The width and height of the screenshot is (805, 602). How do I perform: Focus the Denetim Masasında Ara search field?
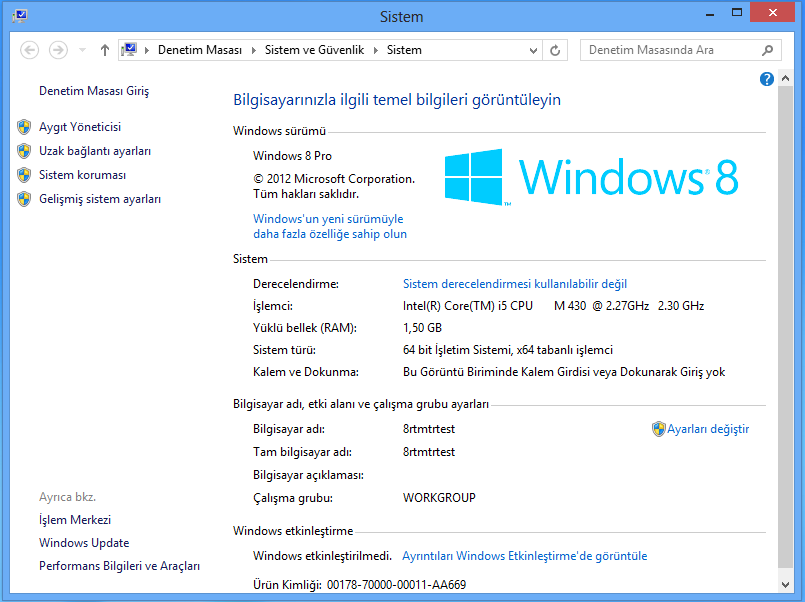670,50
